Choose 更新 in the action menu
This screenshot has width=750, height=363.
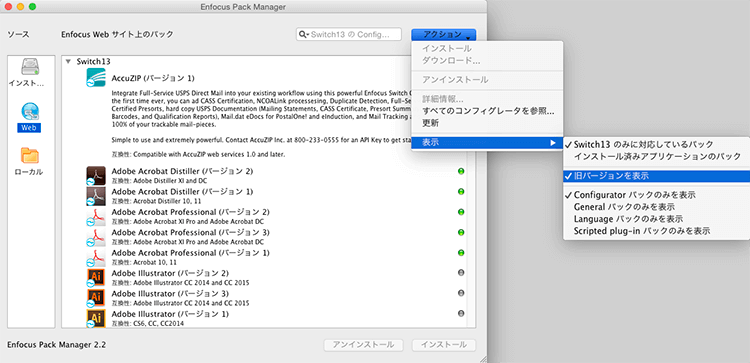[487, 123]
